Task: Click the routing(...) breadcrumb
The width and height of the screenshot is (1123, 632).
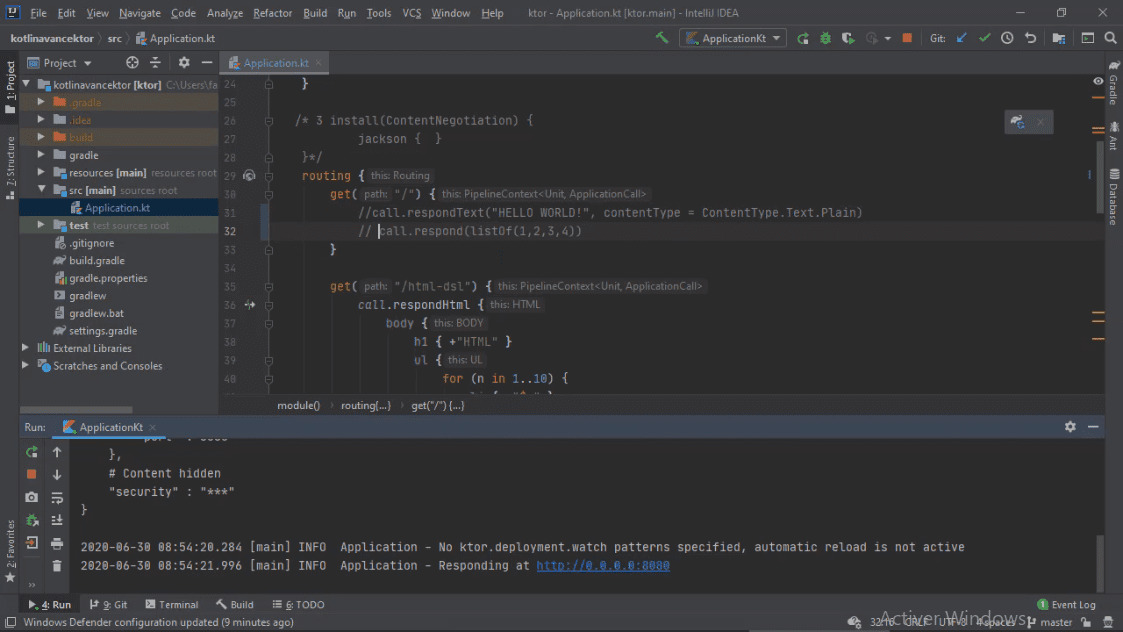Action: click(365, 406)
